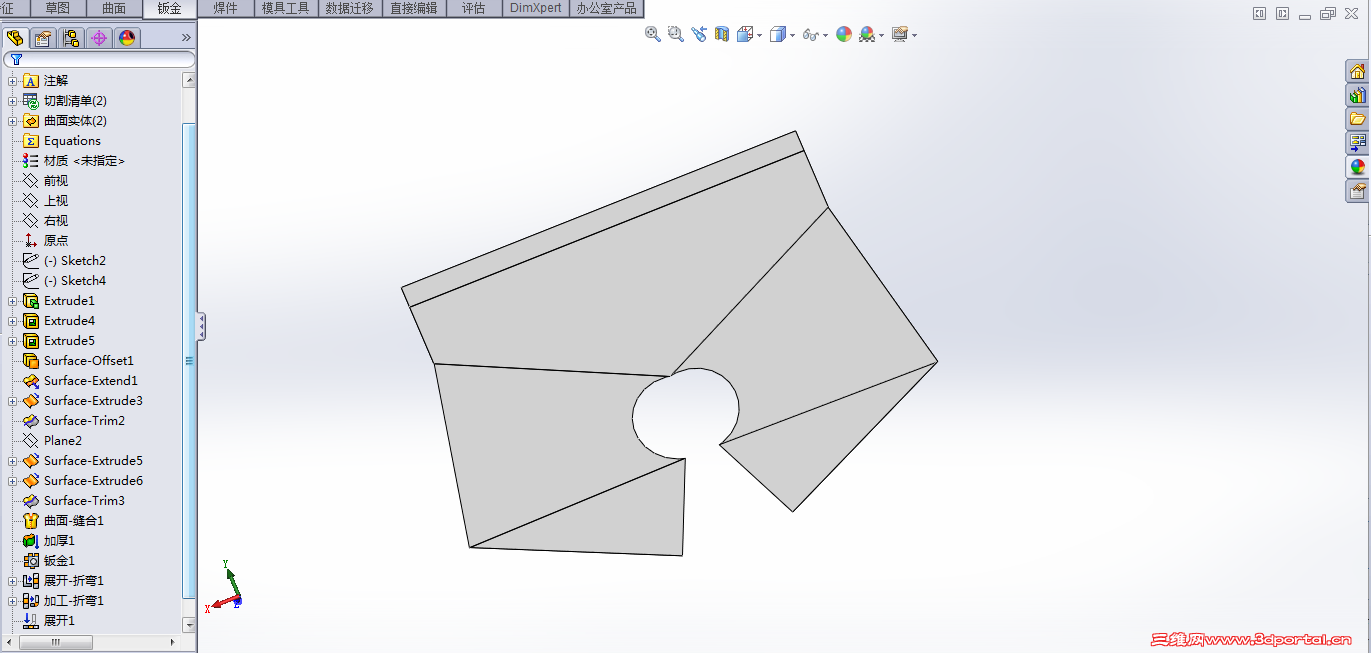Switch to the DimXpertManager crosshair tab

pyautogui.click(x=99, y=38)
